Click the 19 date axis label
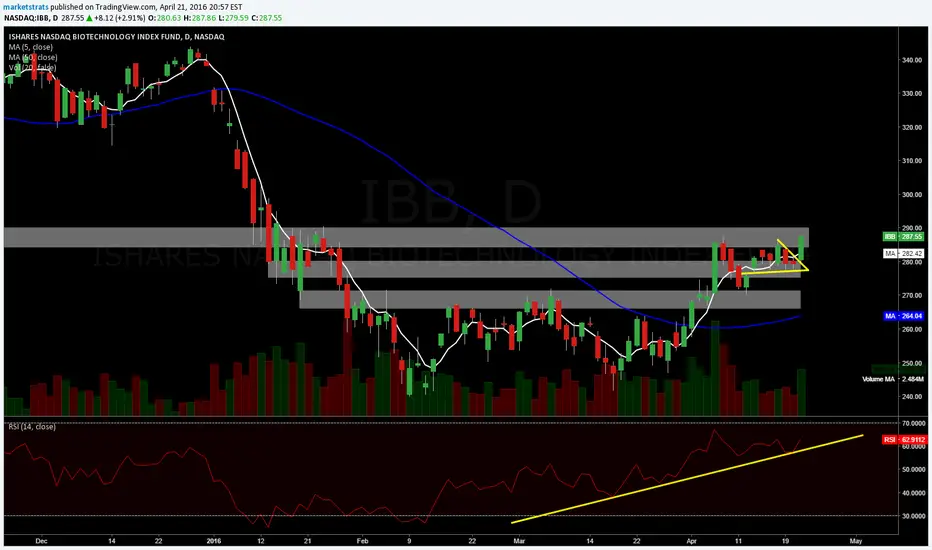 click(786, 541)
